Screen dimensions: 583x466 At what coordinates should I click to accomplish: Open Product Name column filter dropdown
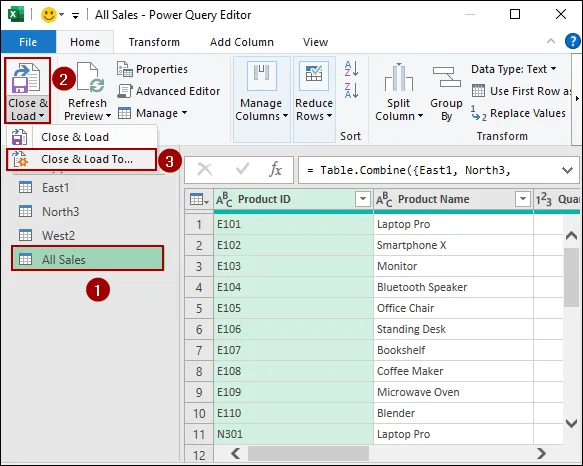pyautogui.click(x=523, y=199)
